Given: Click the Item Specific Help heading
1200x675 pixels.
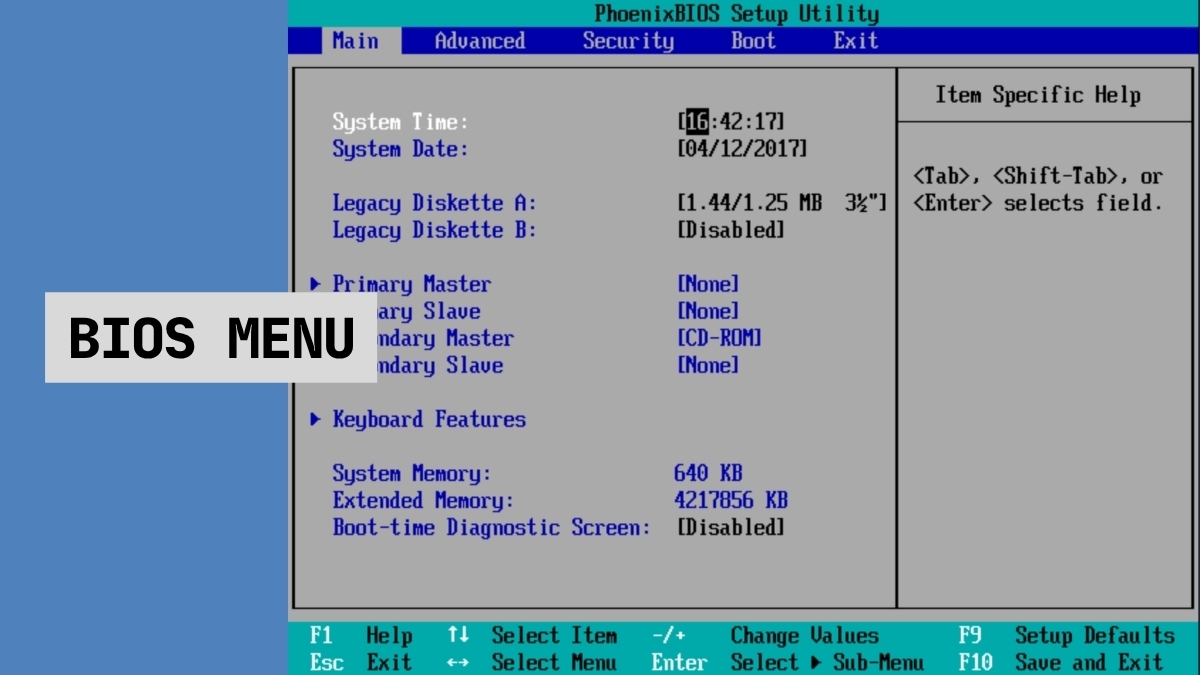Looking at the screenshot, I should pyautogui.click(x=1038, y=96).
